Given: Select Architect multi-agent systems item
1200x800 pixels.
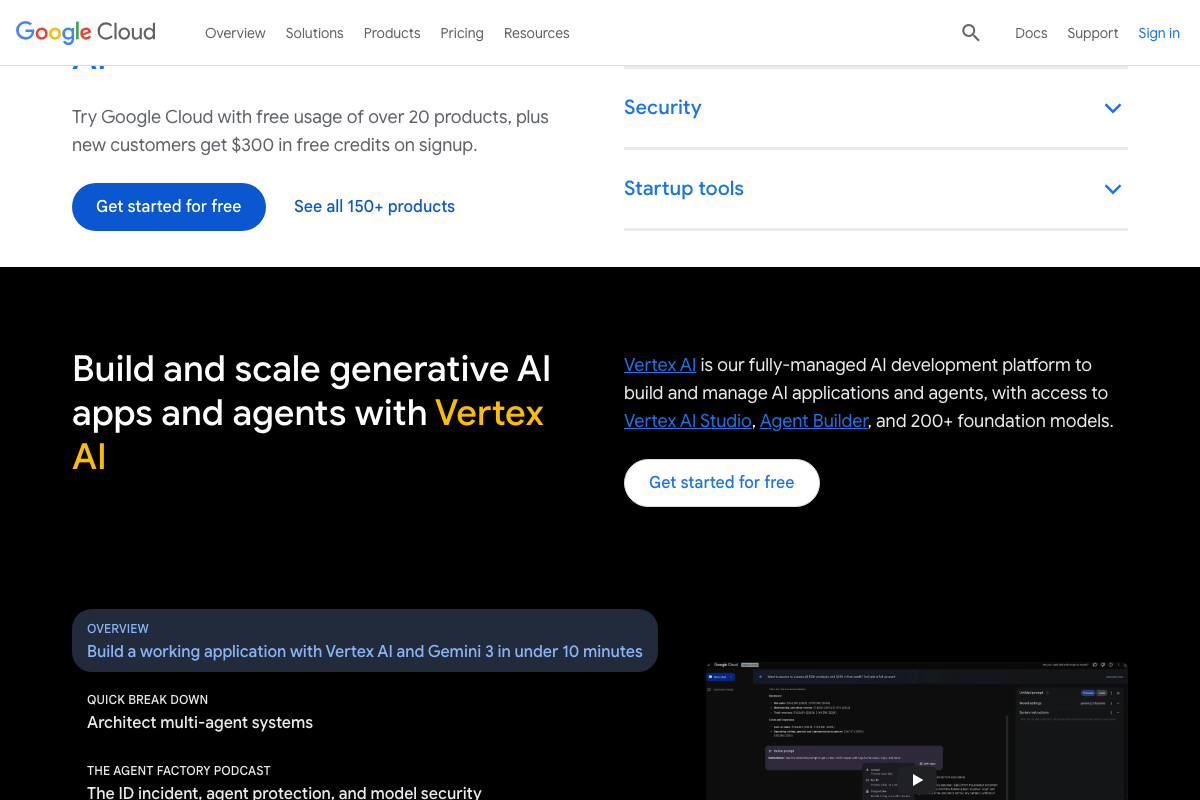Looking at the screenshot, I should [x=200, y=712].
